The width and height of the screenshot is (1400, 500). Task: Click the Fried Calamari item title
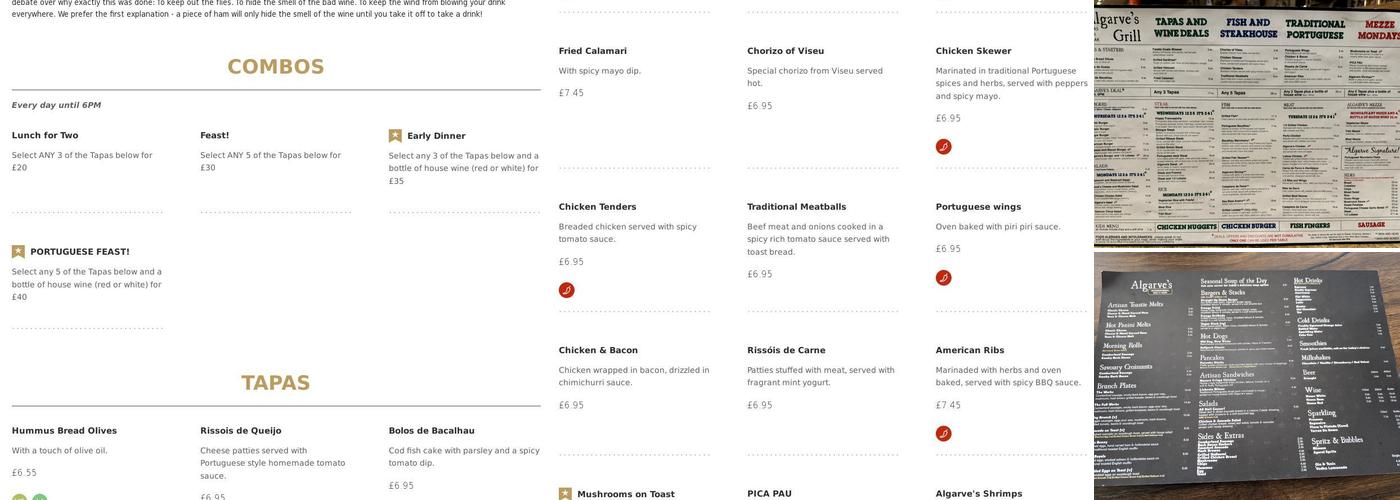coord(593,51)
